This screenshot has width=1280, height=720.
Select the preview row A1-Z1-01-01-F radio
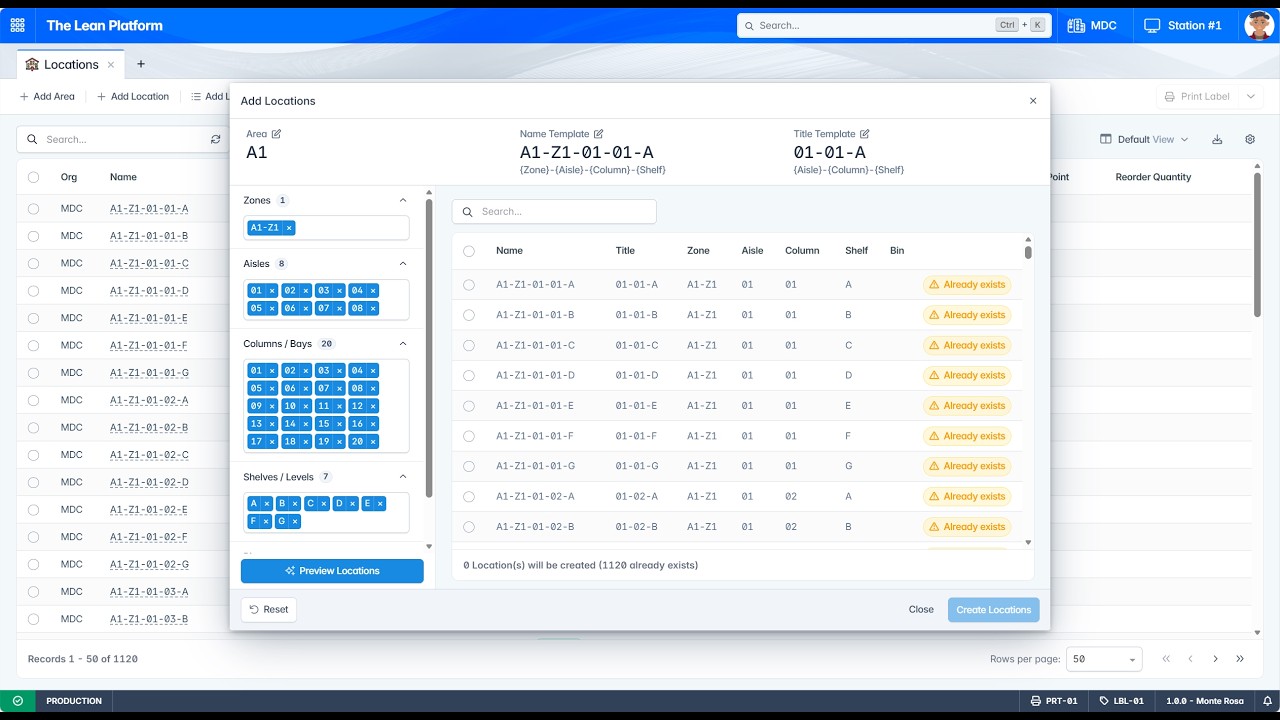(x=469, y=436)
